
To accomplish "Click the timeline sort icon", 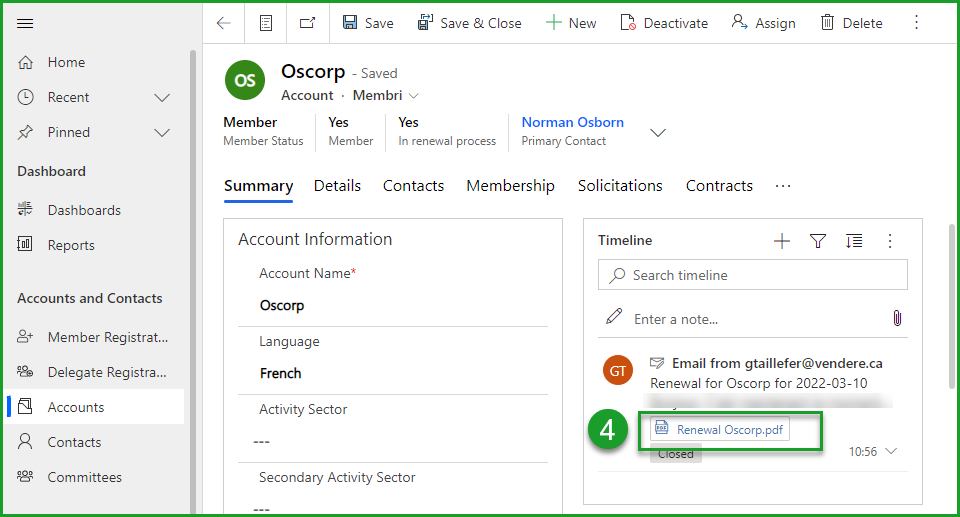I will [x=854, y=241].
